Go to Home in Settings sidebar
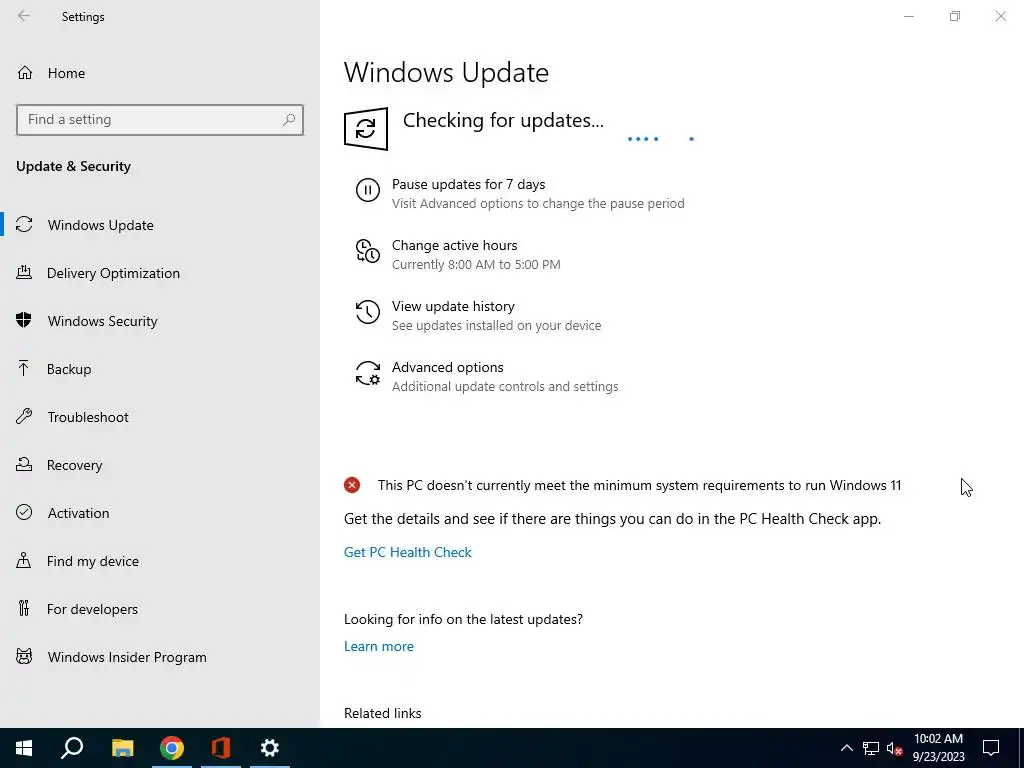The image size is (1024, 768). coord(160,73)
